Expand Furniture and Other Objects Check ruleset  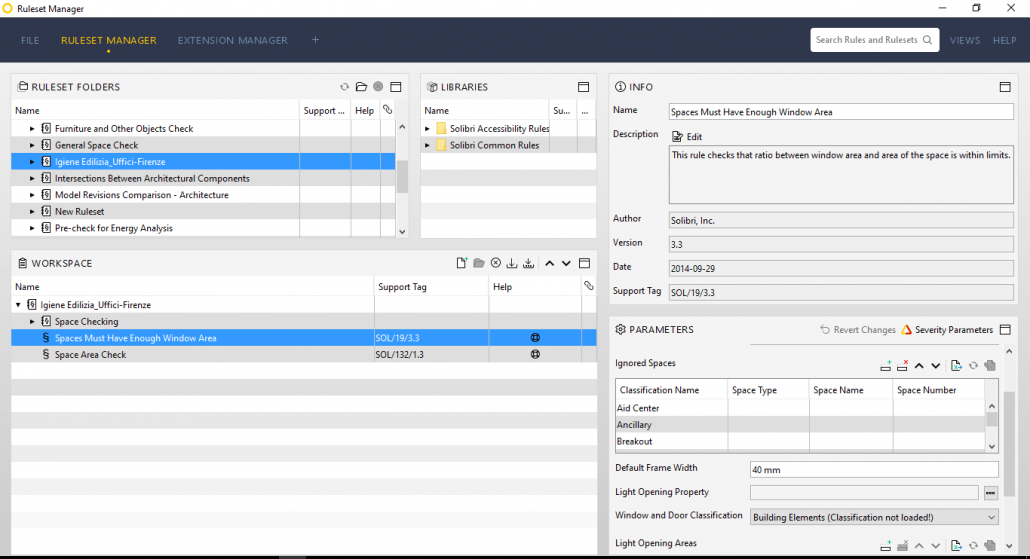click(32, 129)
